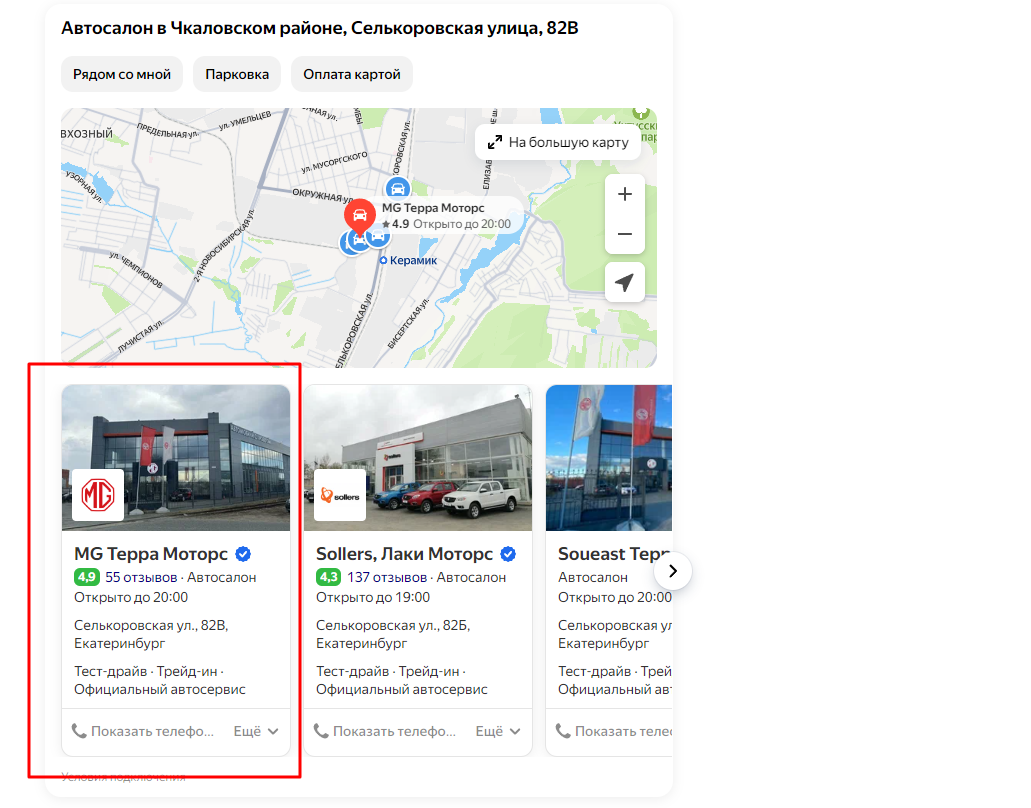Viewport: 1031px width, 808px height.
Task: Click verified badge next to MG Терра Моторс
Action: pyautogui.click(x=243, y=554)
